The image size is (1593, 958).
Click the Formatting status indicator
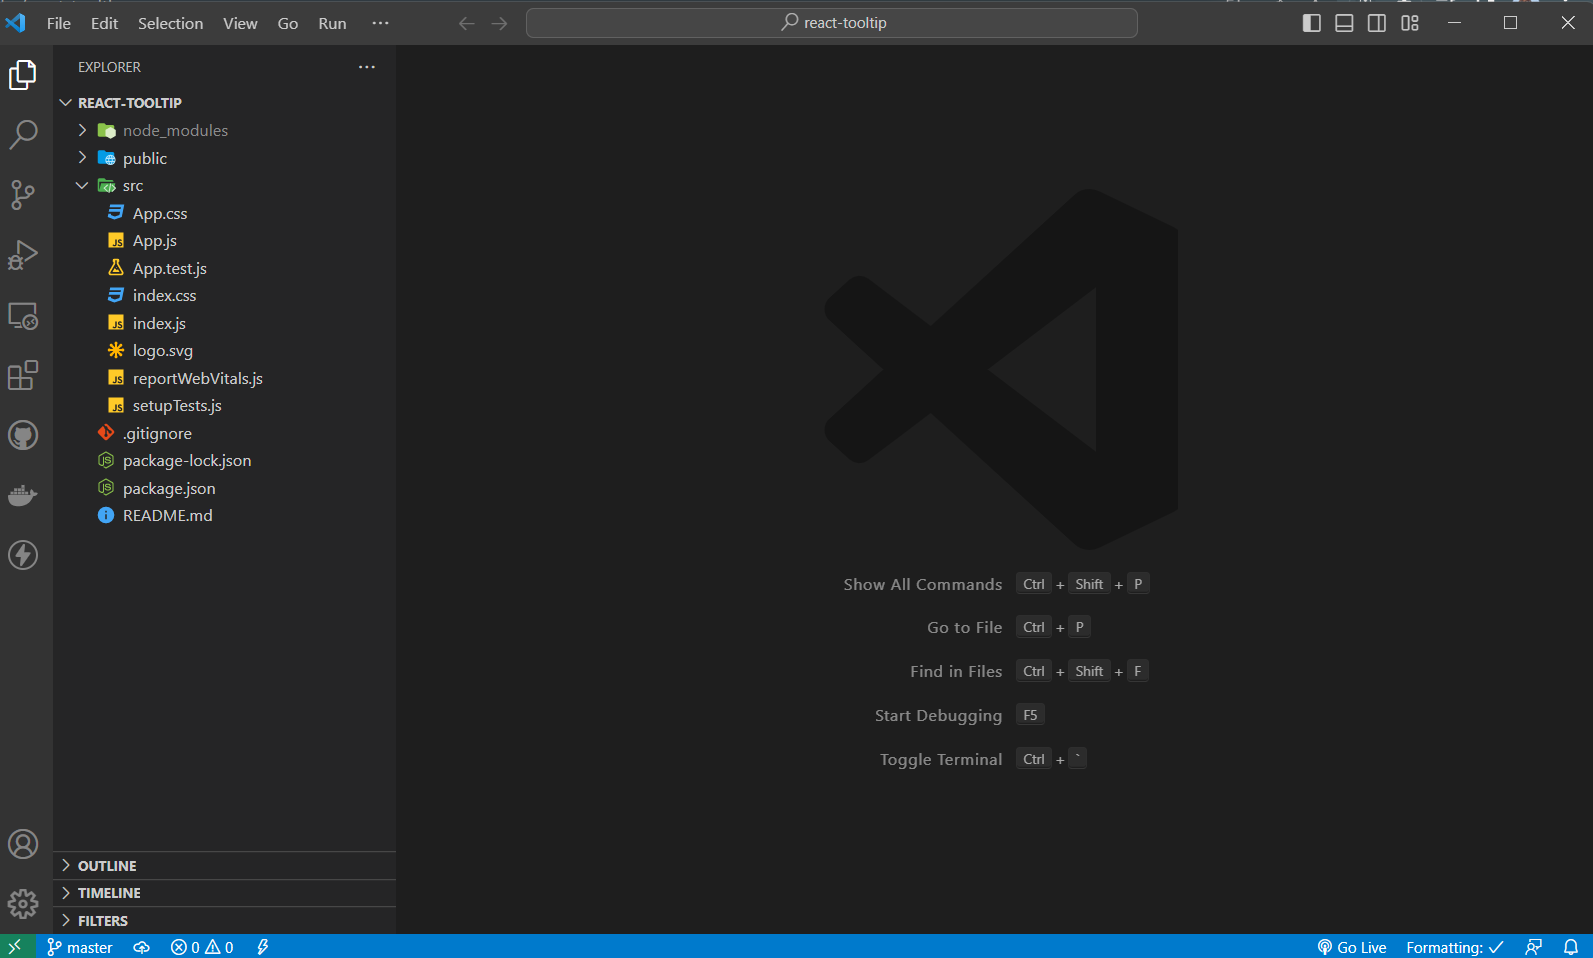1455,947
